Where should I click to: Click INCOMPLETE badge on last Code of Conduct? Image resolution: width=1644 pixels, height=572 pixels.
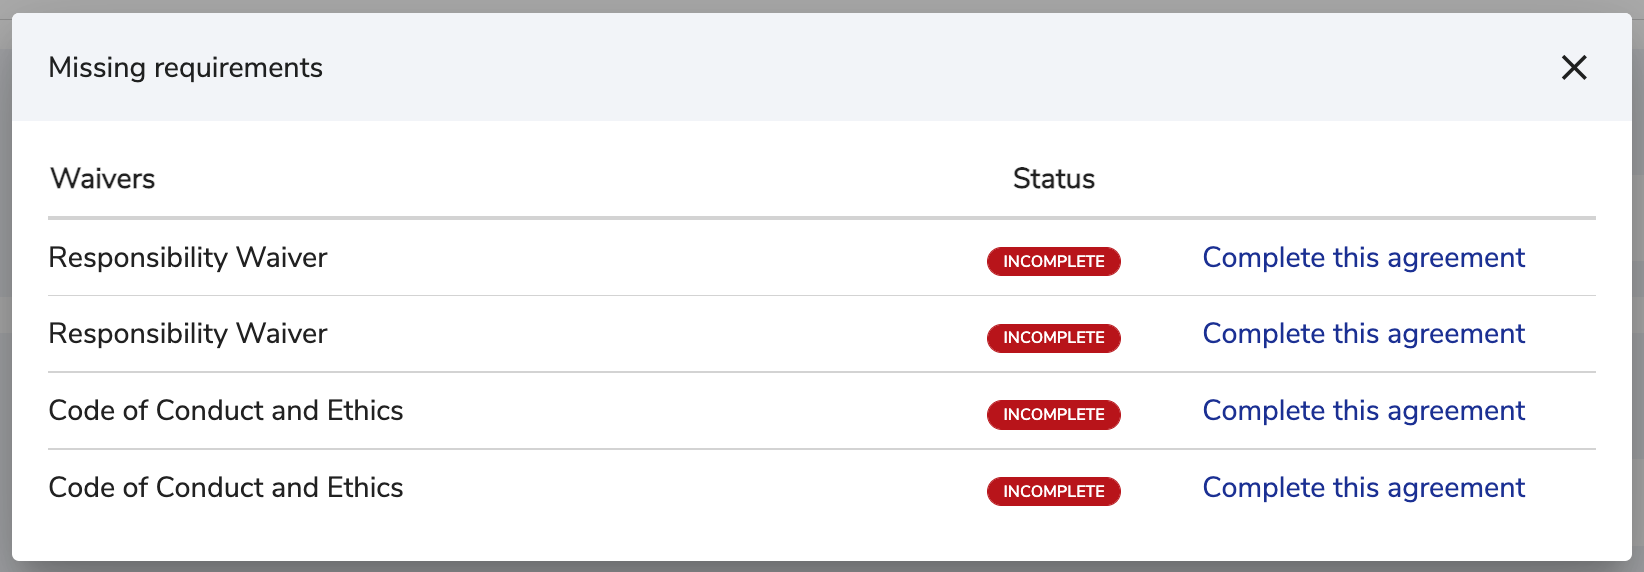click(x=1053, y=491)
